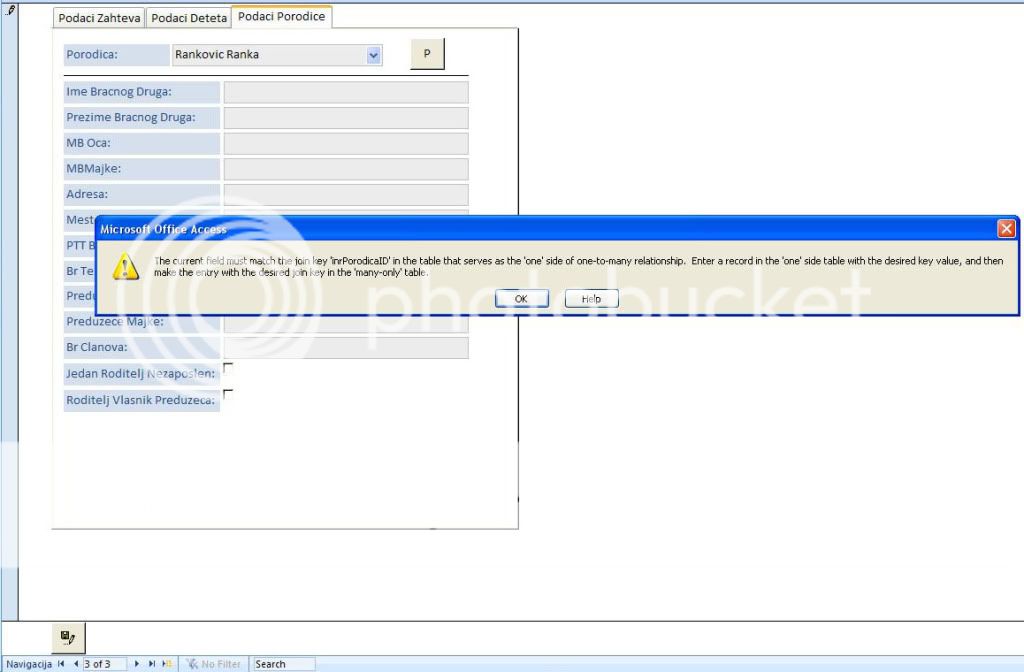
Task: Toggle Roditelj Vlasnik Preduzeca checkbox
Action: [228, 394]
